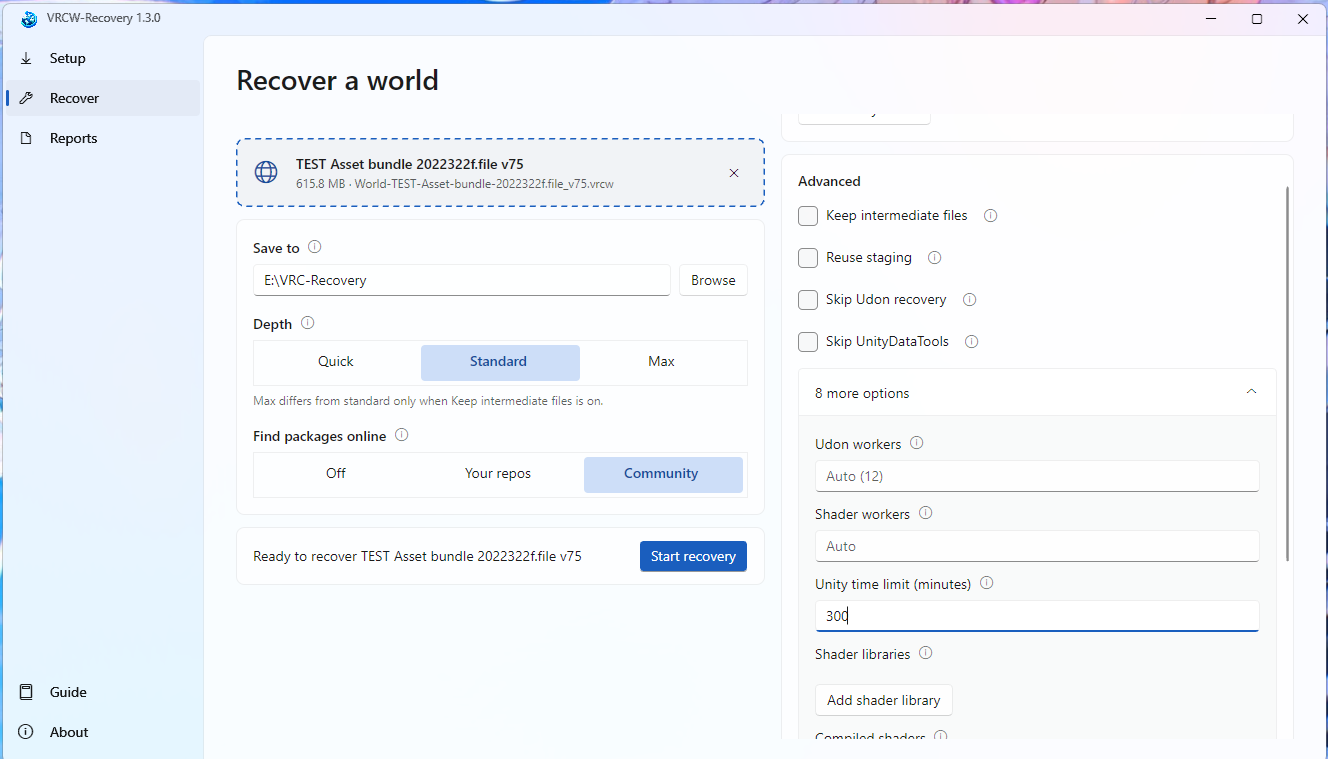The image size is (1328, 759).
Task: Show info for Skip UnityDataTools
Action: pyautogui.click(x=971, y=341)
